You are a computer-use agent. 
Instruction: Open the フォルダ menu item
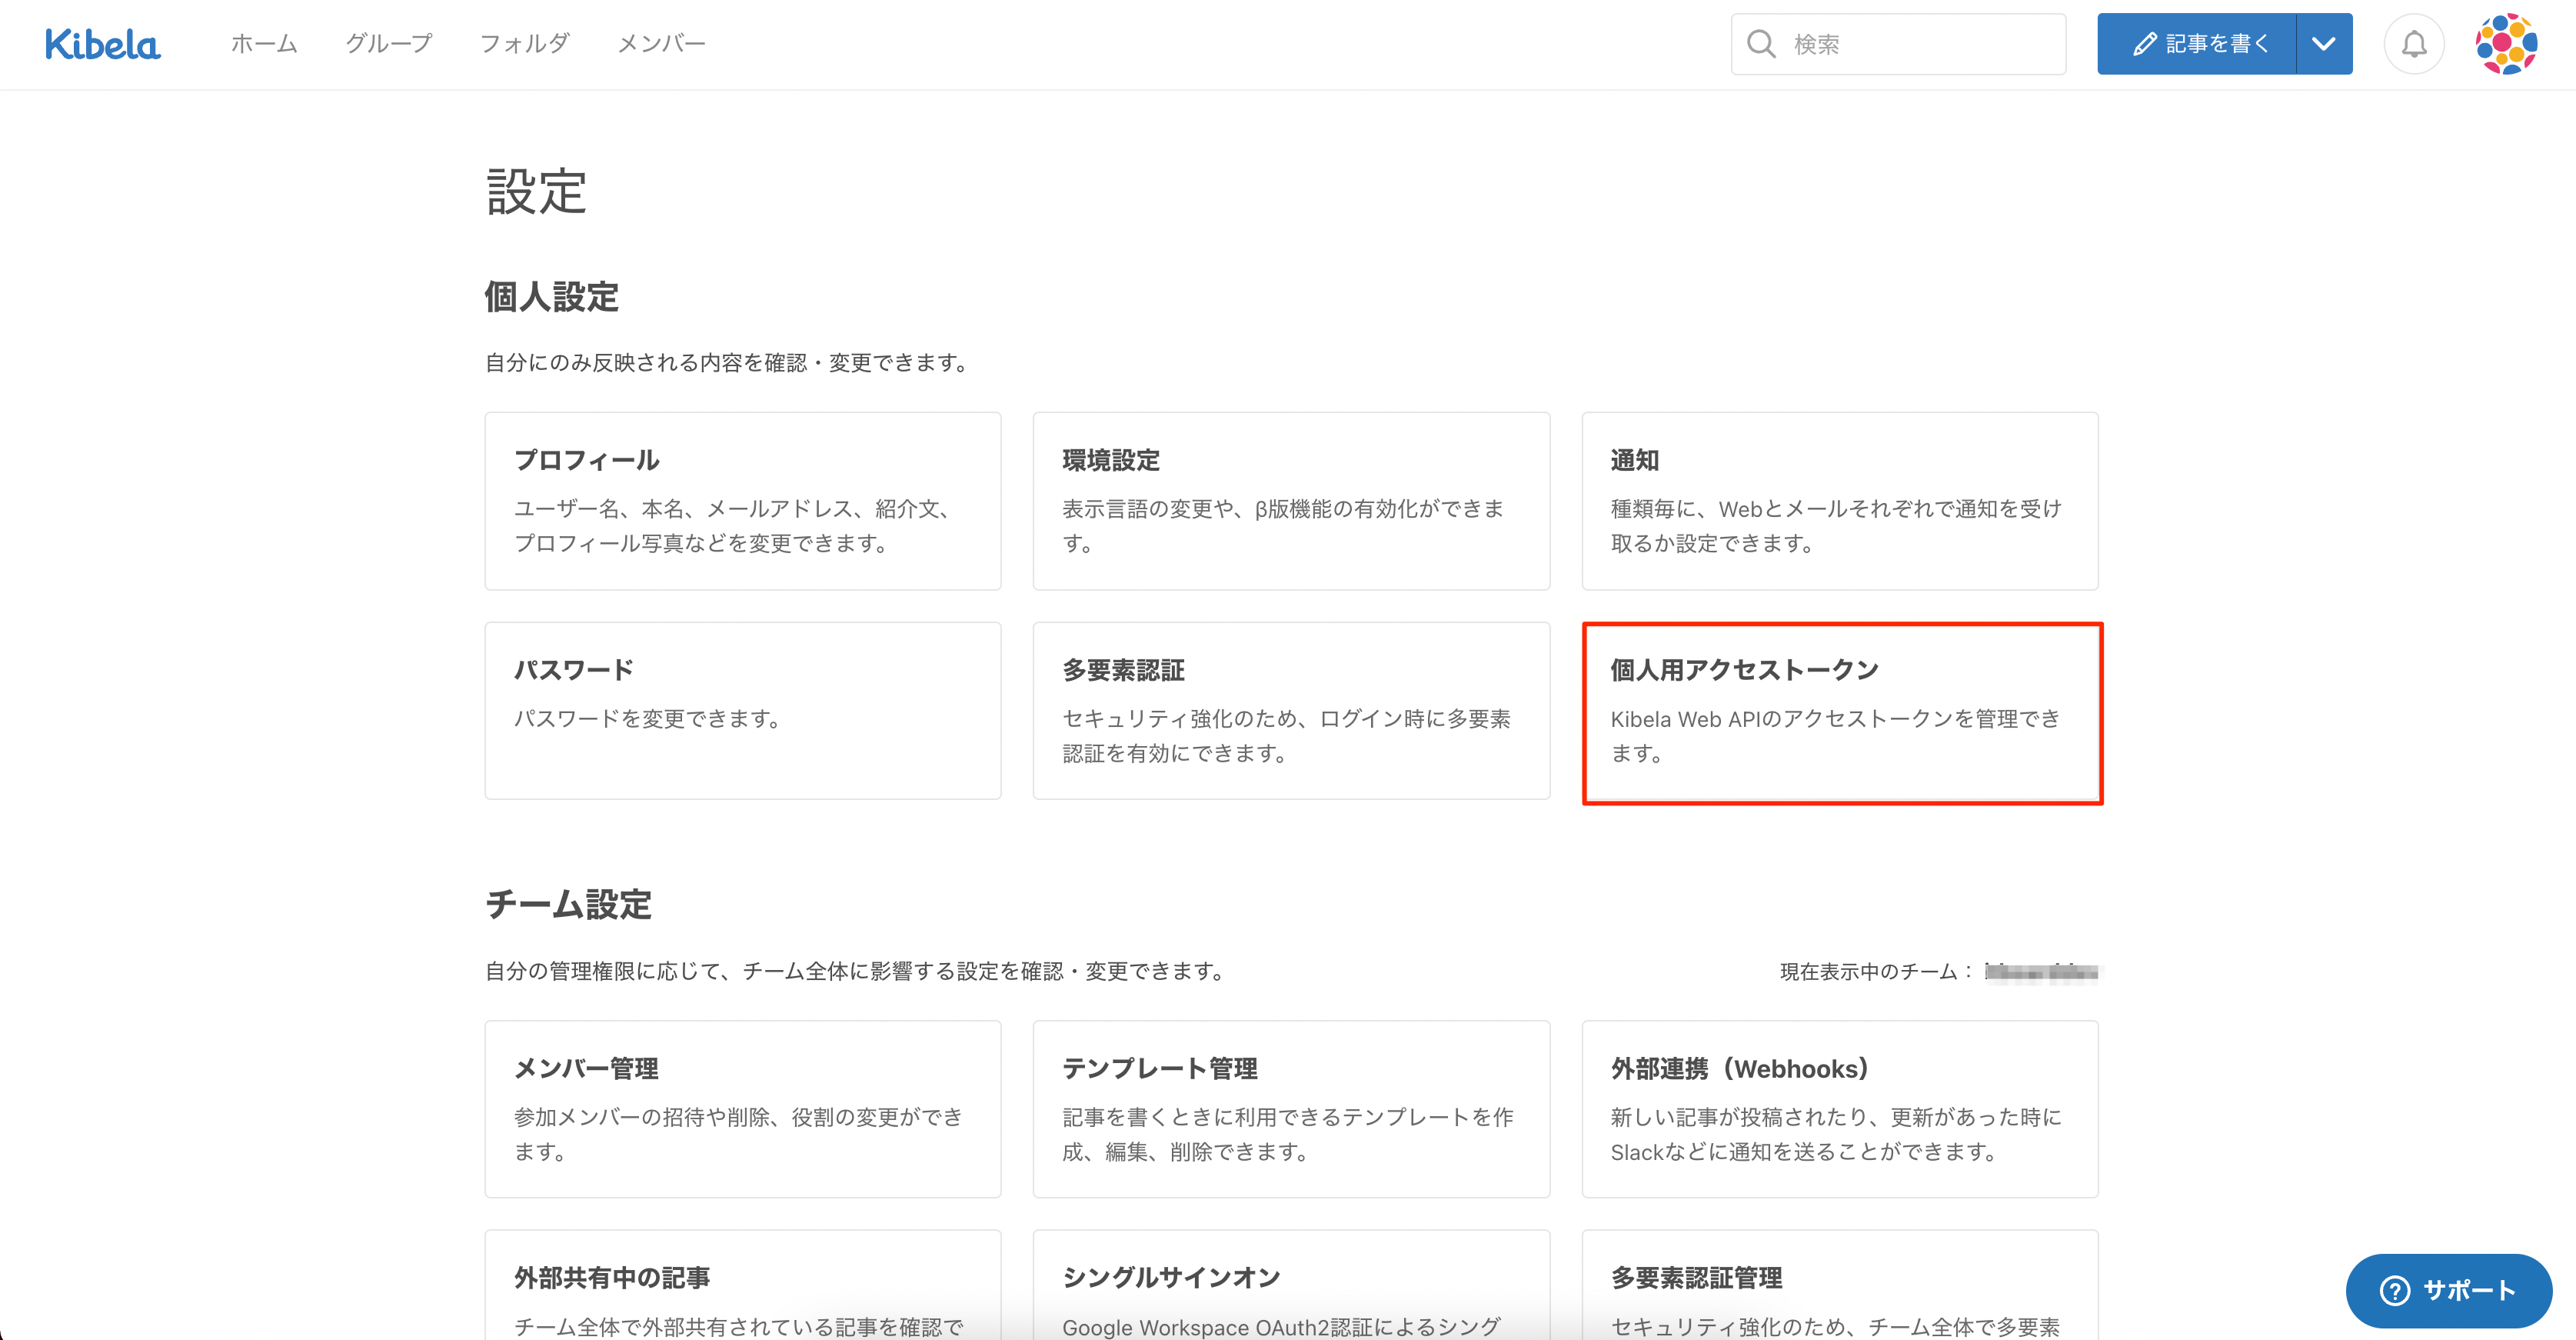pyautogui.click(x=524, y=44)
